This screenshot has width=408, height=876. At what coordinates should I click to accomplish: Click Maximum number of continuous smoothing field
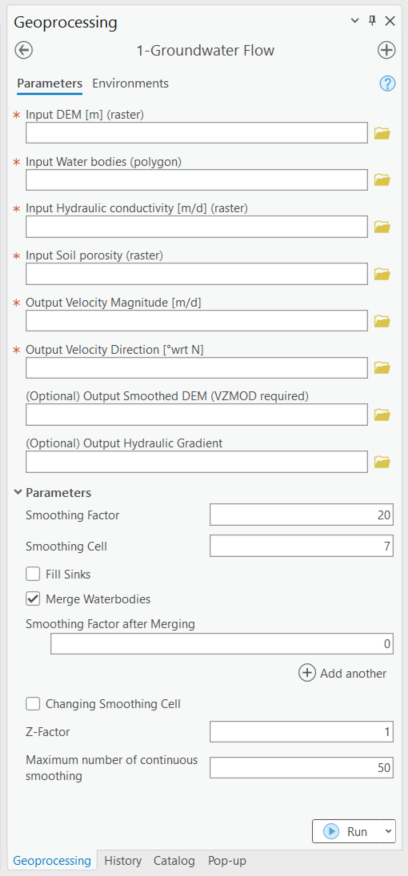(x=301, y=768)
